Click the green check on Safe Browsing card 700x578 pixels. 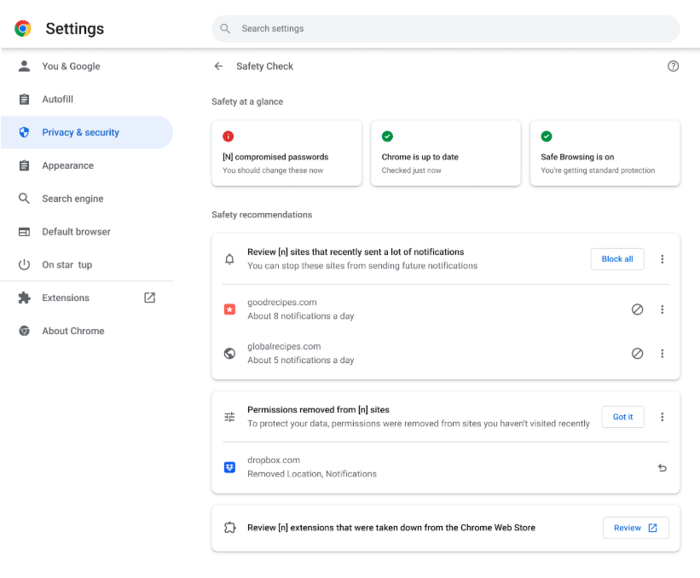[546, 136]
